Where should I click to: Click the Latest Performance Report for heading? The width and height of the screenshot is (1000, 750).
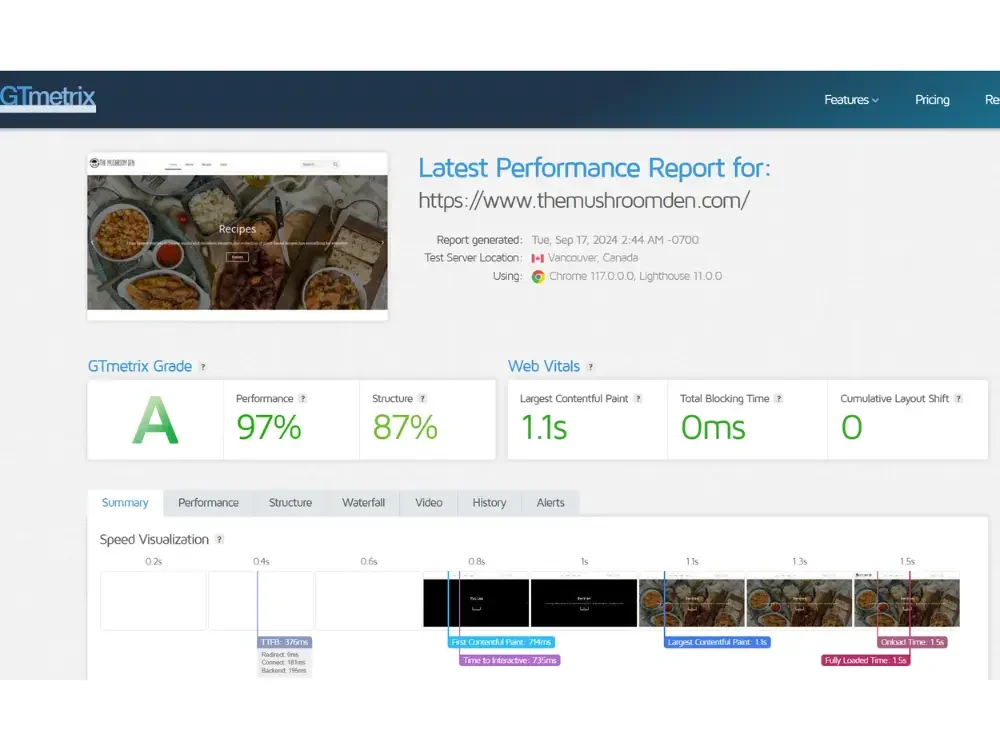(x=594, y=168)
